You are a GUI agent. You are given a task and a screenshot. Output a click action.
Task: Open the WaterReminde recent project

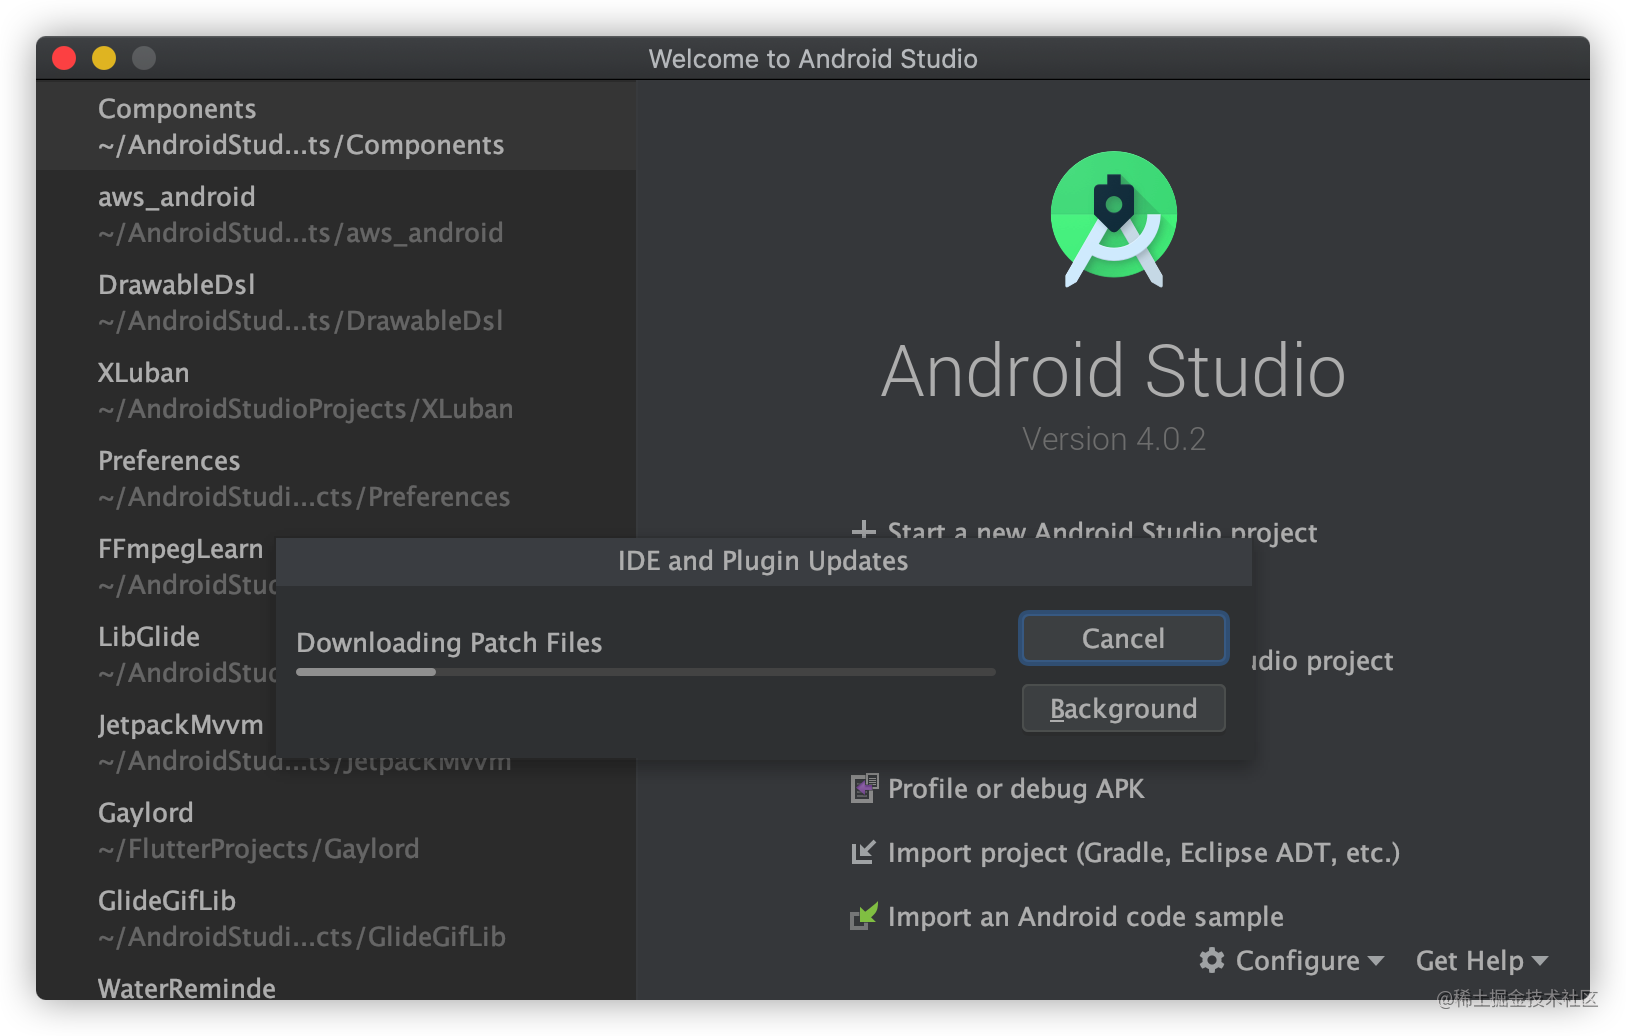(336, 982)
